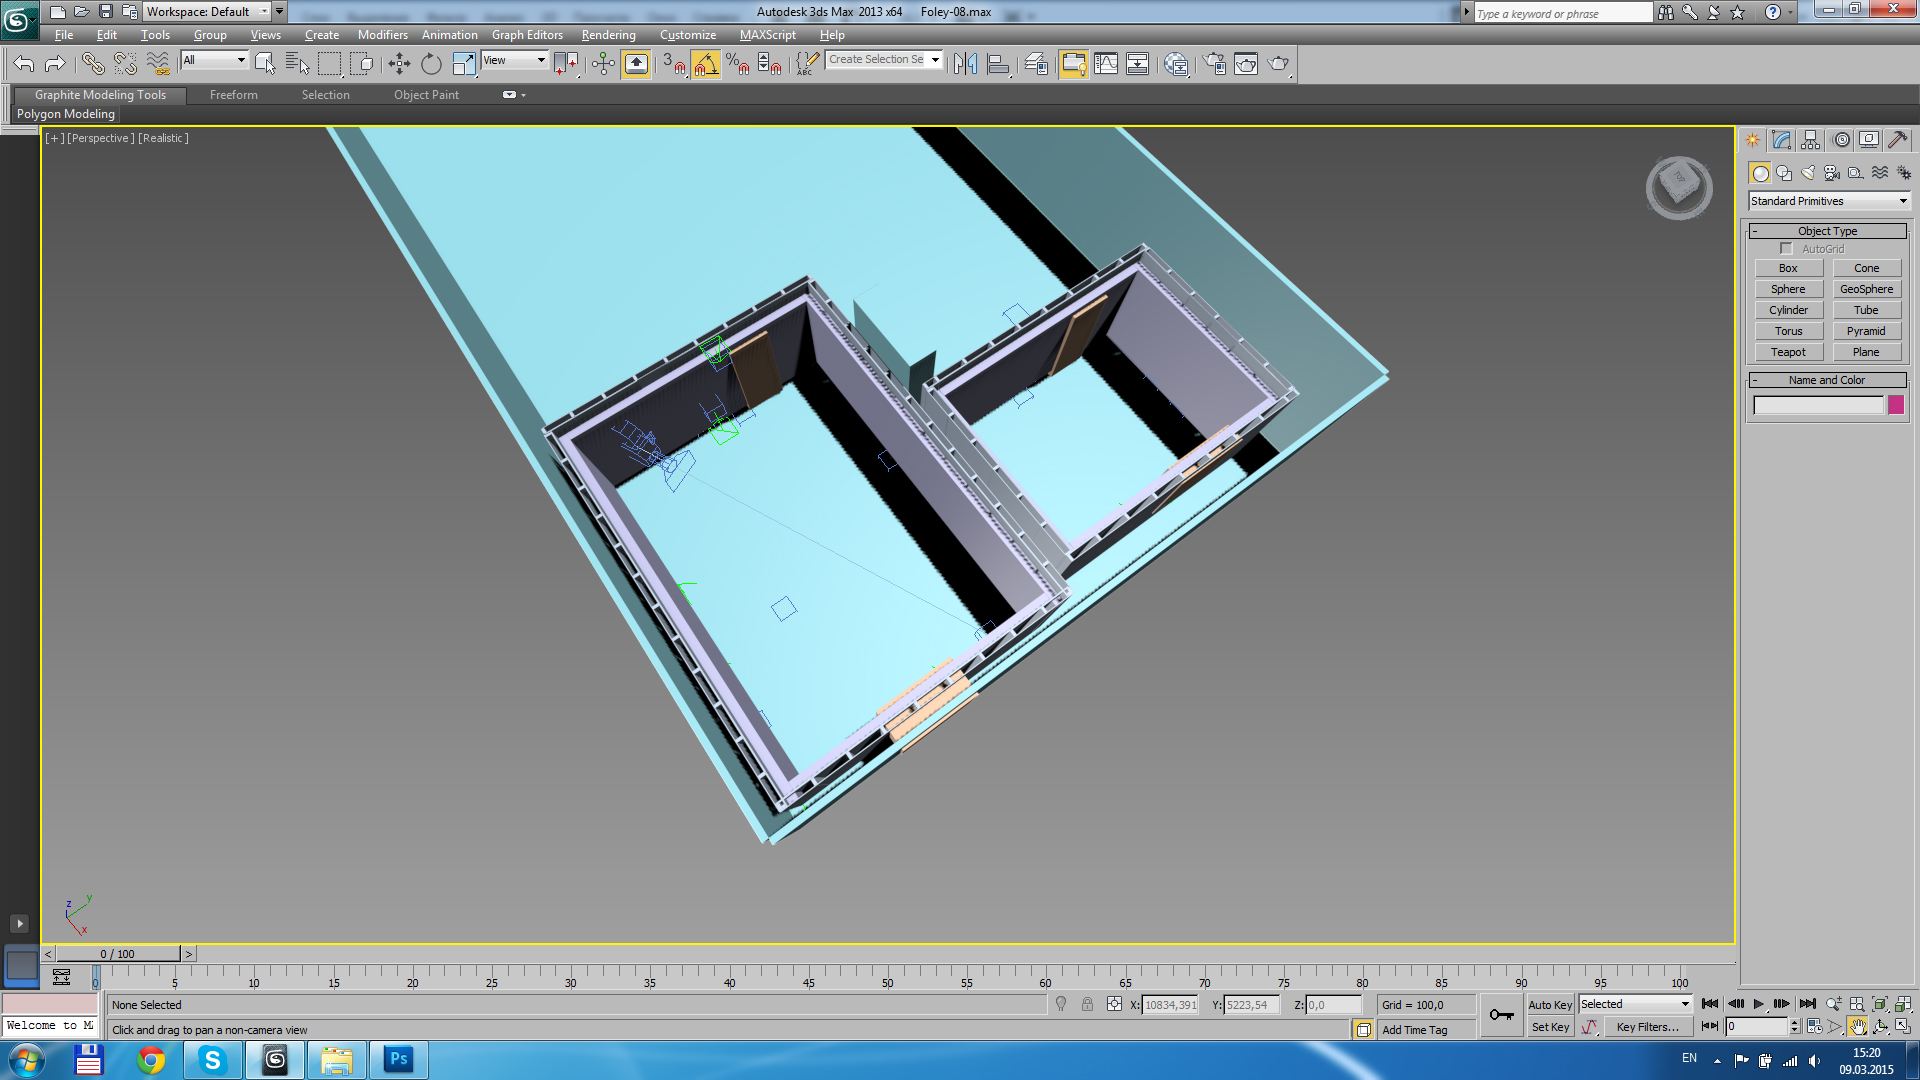
Task: Select the Rotate tool
Action: (431, 64)
